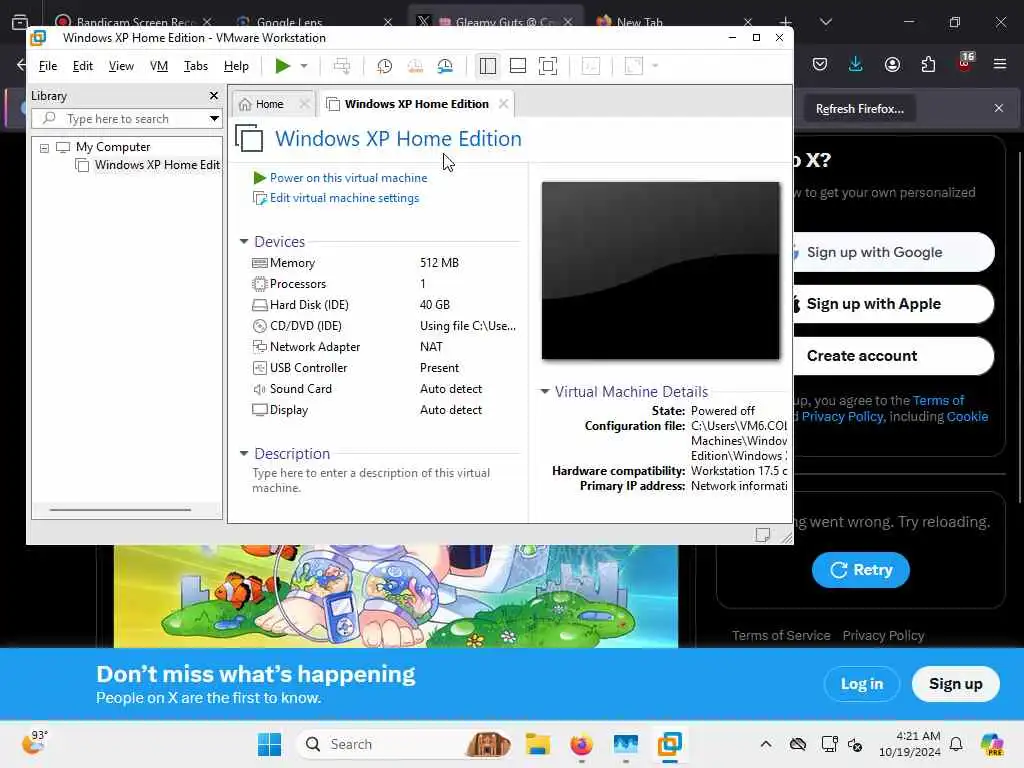Open the Edit menu
The image size is (1024, 768).
[82, 66]
